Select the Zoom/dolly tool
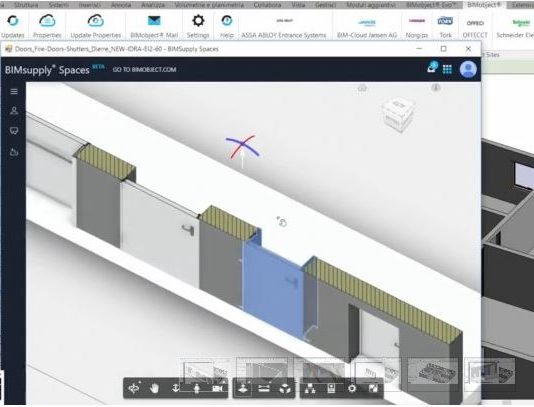Image resolution: width=534 pixels, height=407 pixels. click(175, 388)
